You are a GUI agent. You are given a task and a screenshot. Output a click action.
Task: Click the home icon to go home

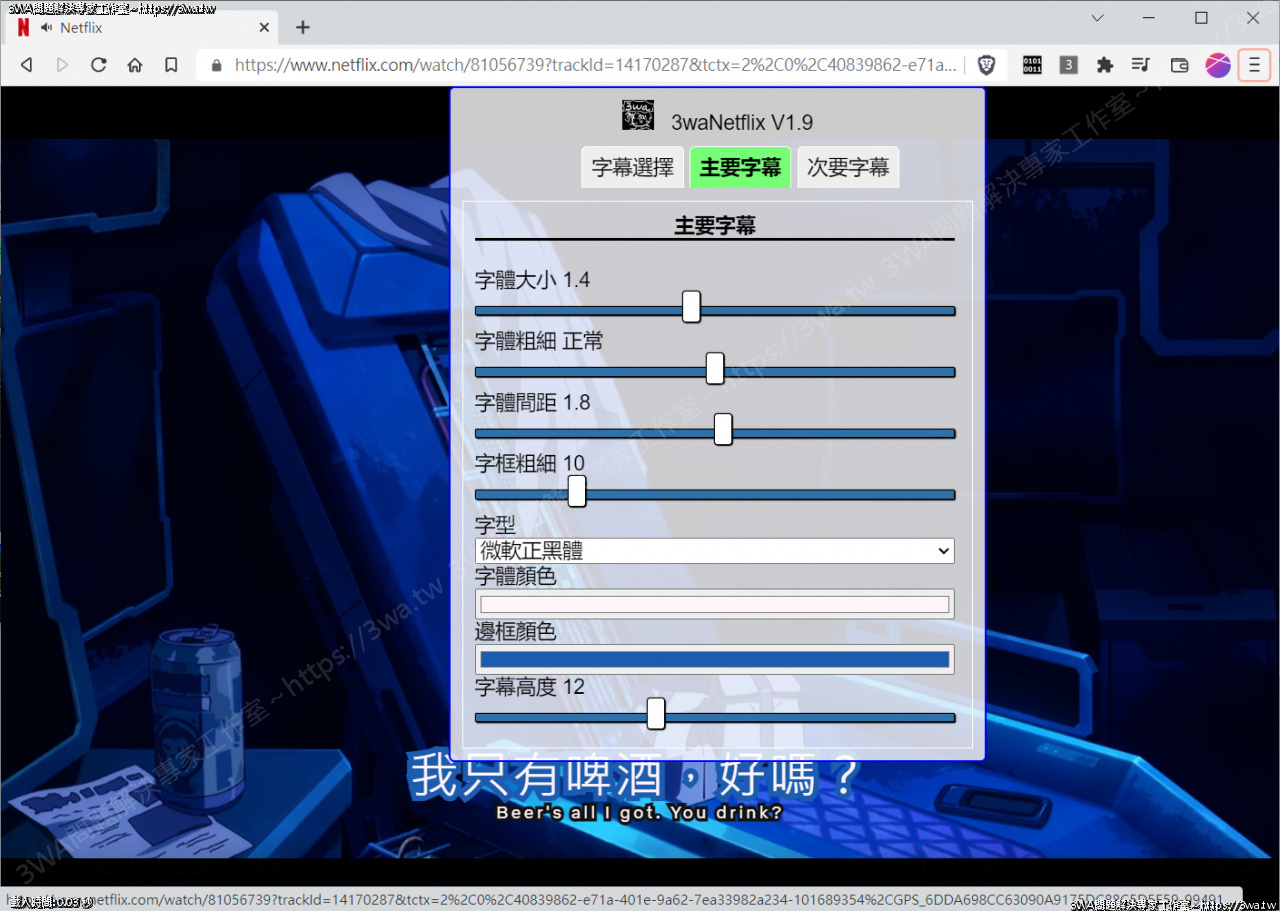134,64
